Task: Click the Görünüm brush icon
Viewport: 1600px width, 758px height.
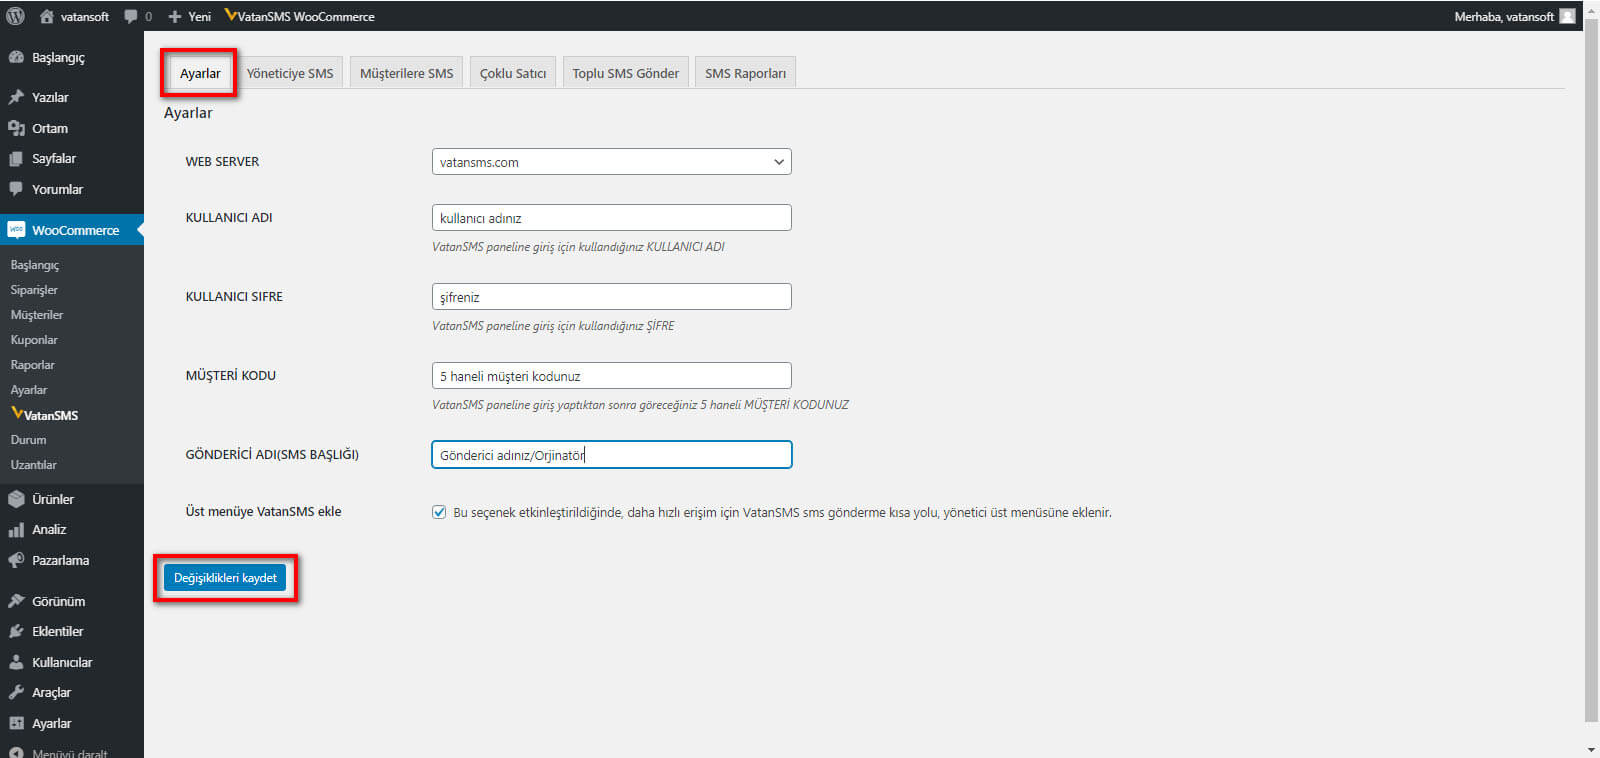Action: click(x=16, y=601)
